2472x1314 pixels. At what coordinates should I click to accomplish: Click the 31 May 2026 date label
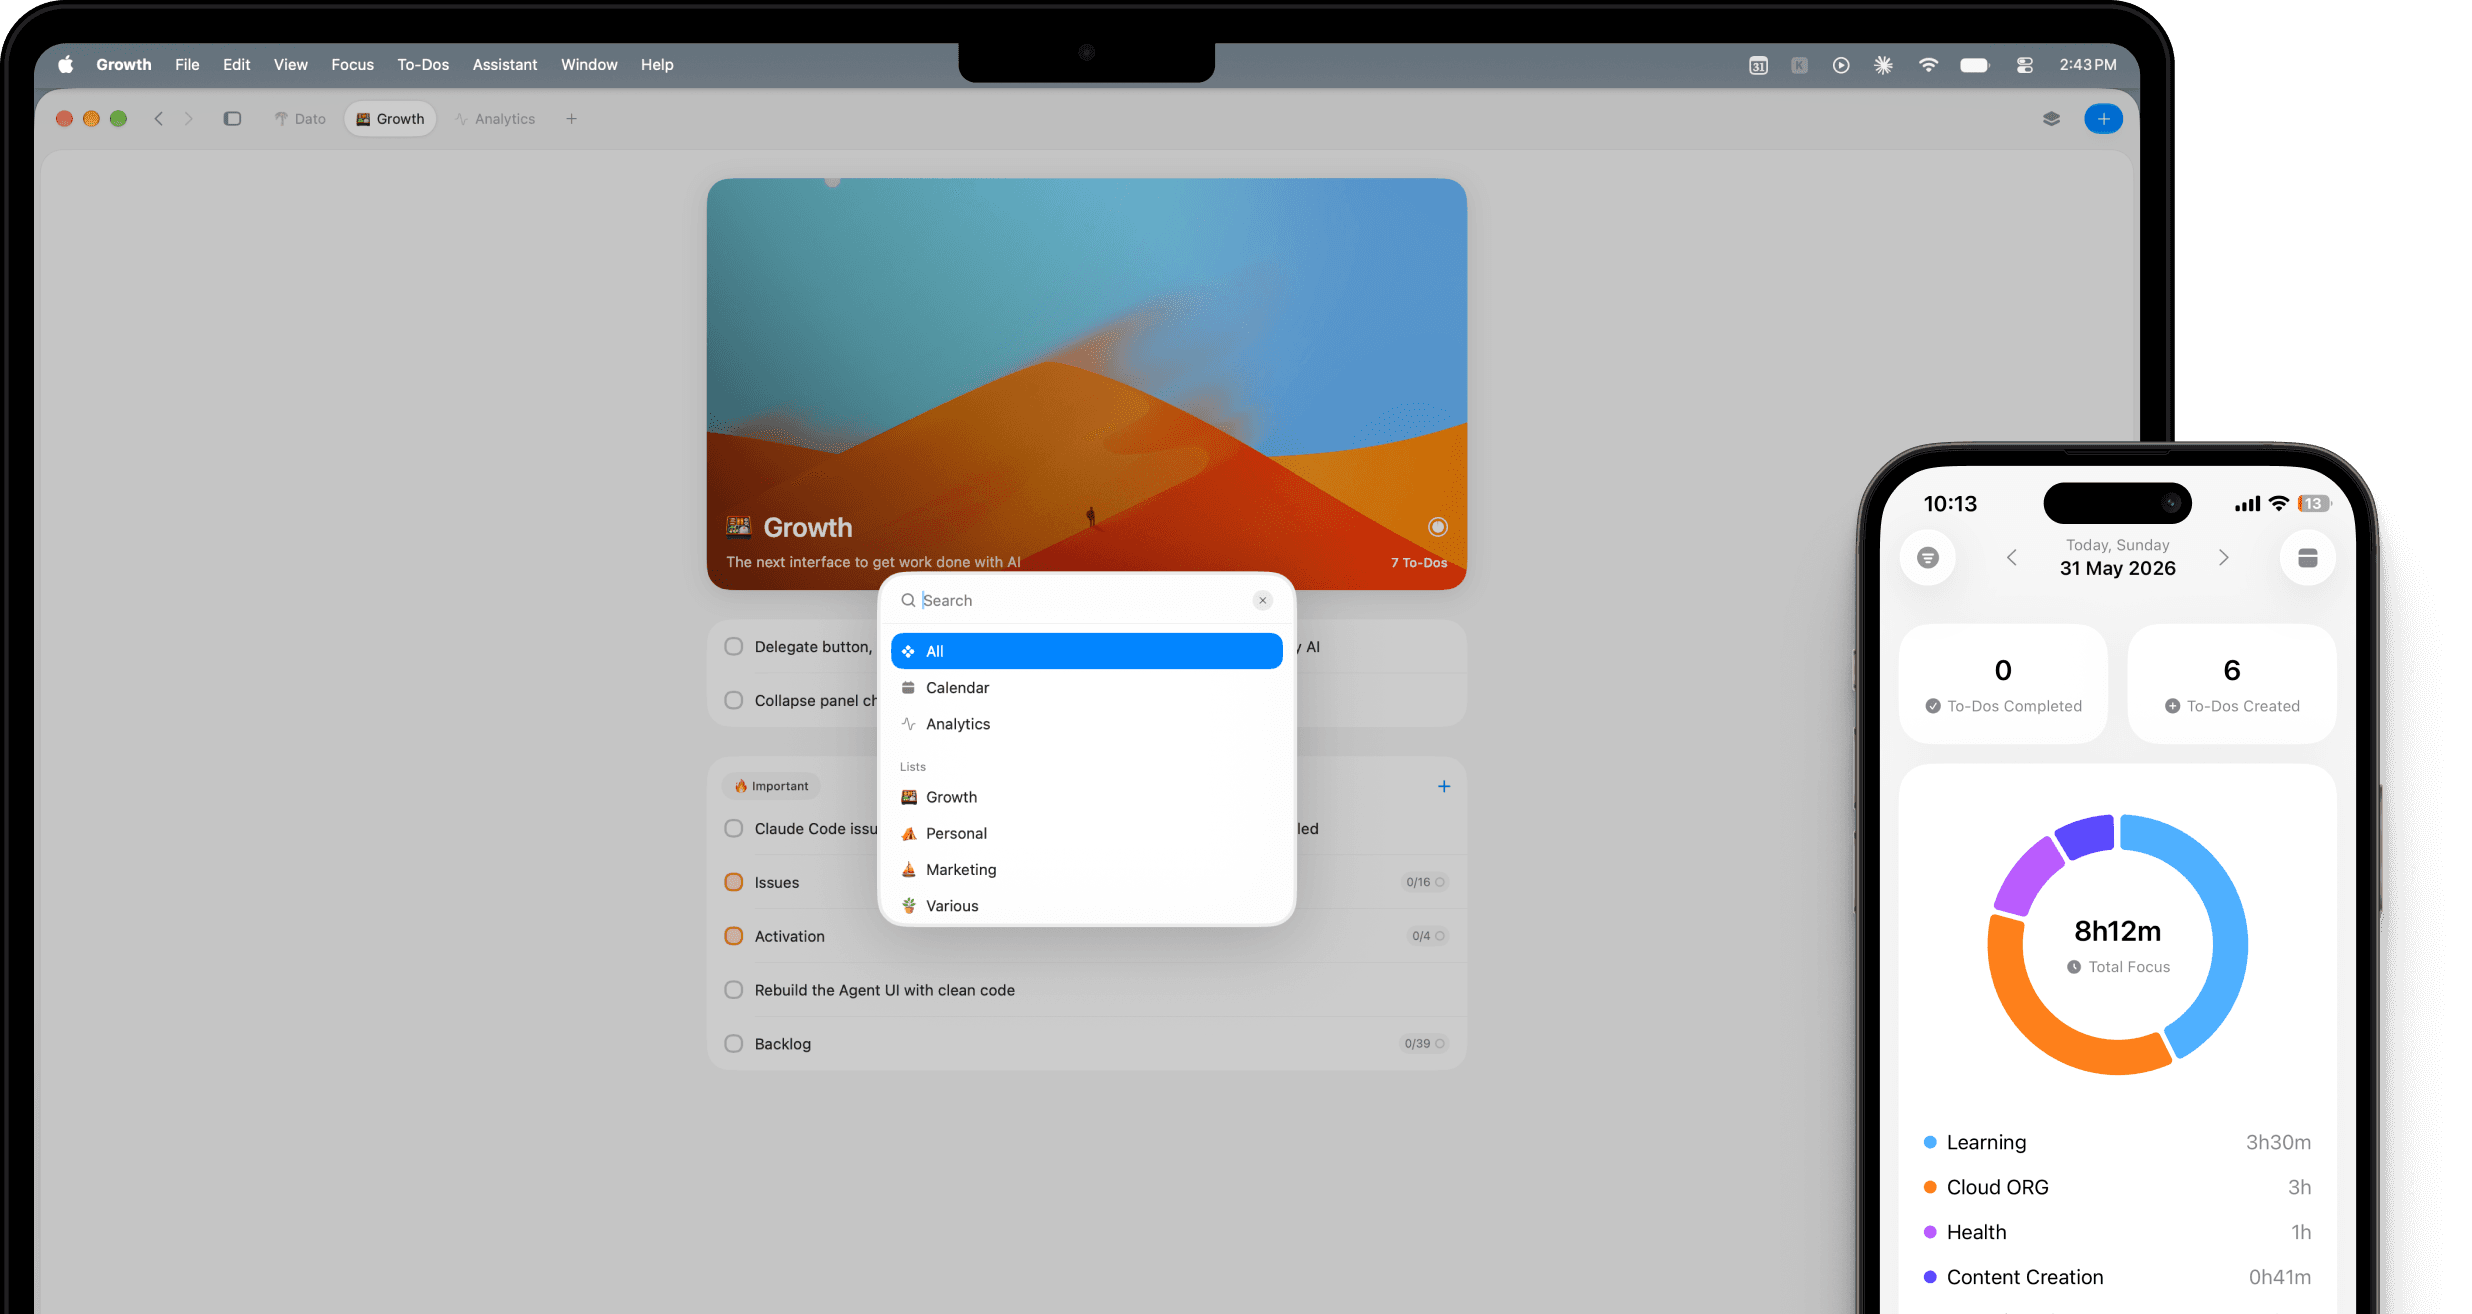click(x=2117, y=568)
